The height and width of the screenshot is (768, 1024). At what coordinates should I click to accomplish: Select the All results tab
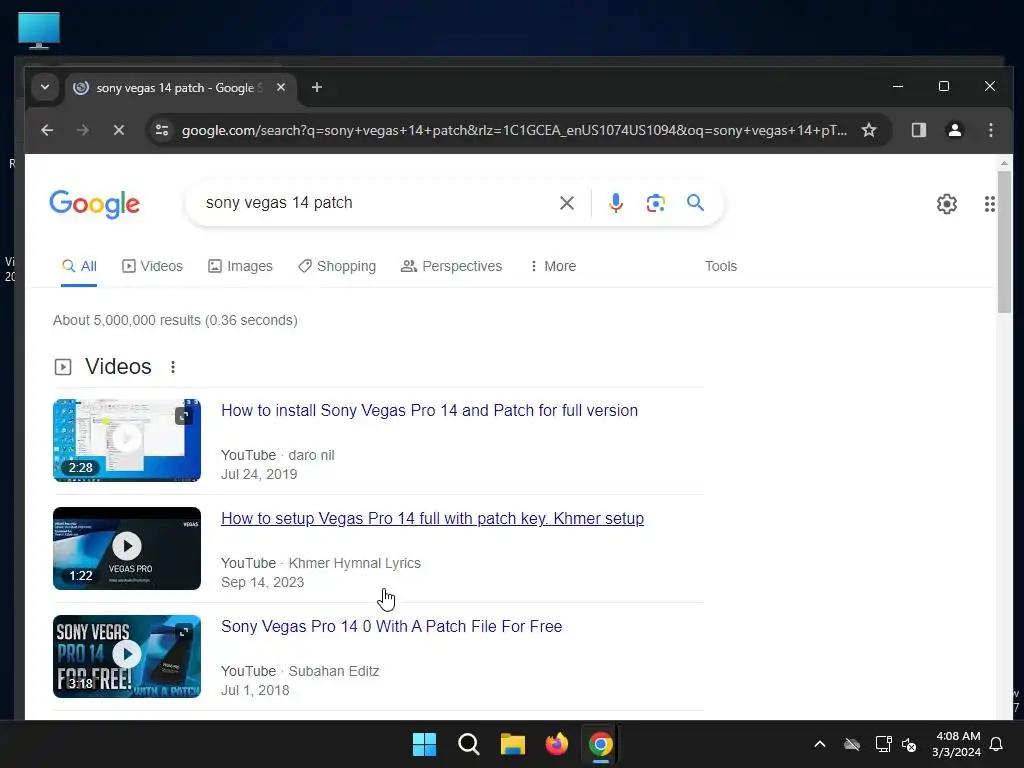point(79,266)
